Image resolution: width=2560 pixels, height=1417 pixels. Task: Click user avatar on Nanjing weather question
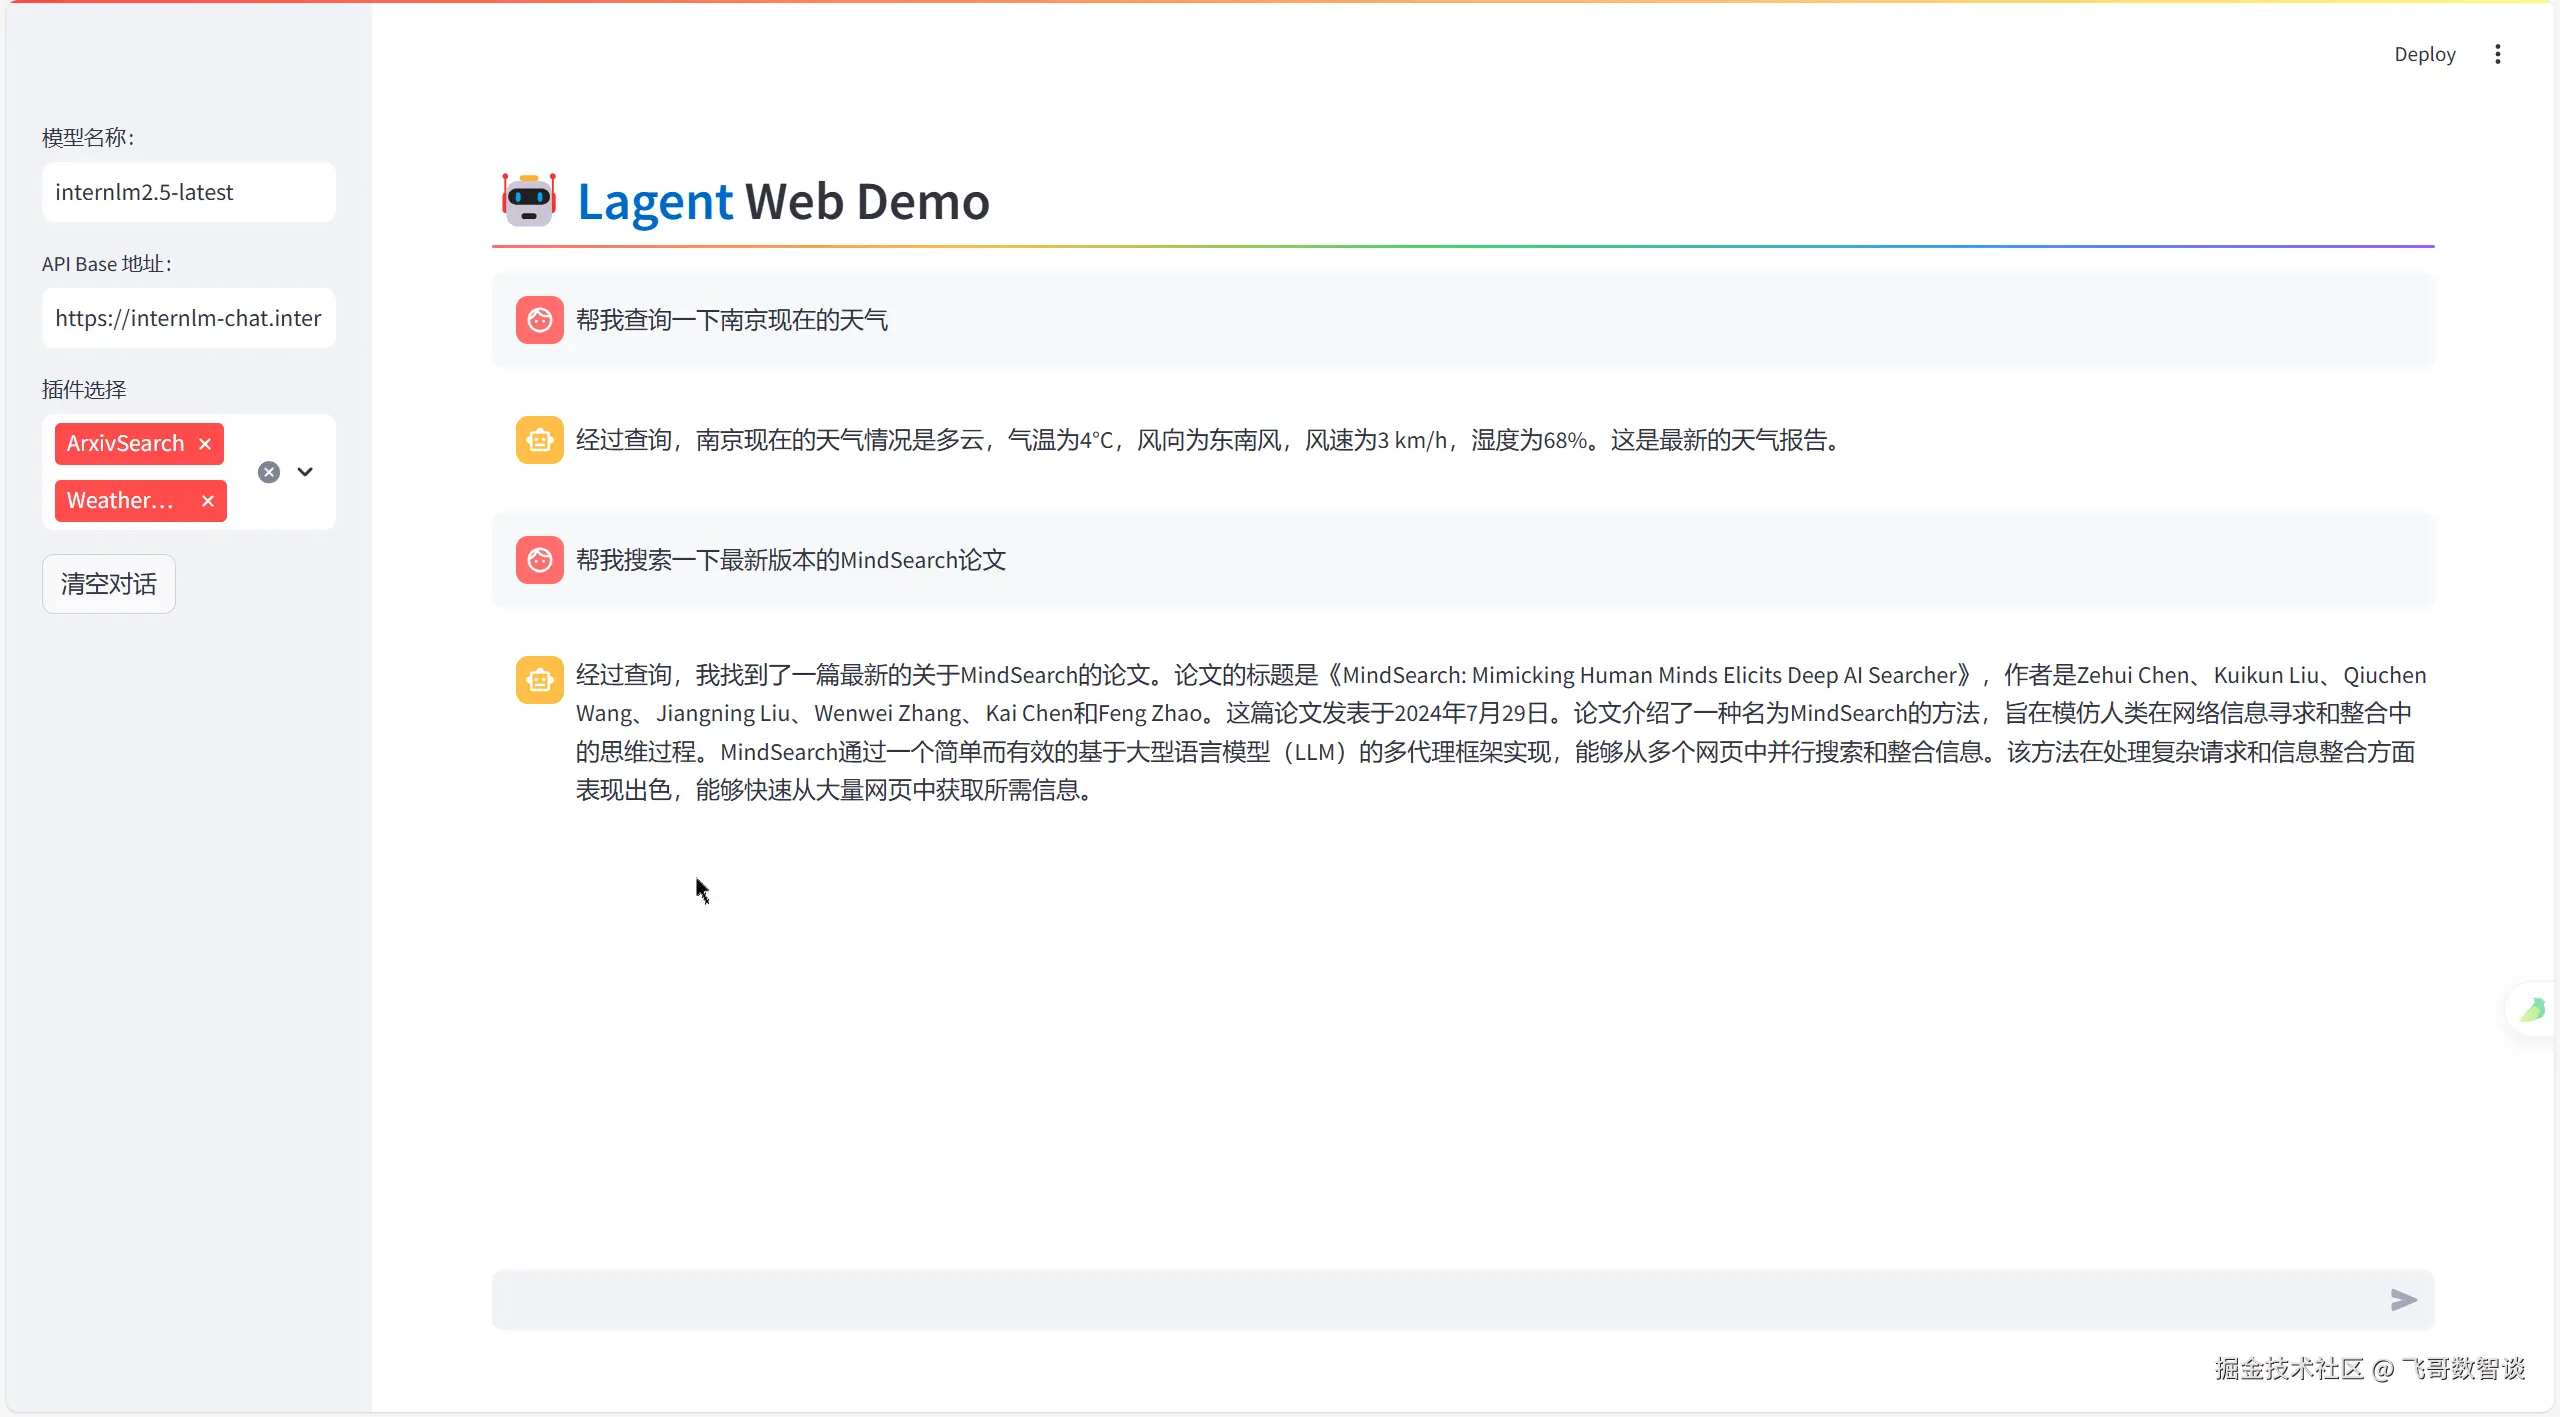(x=539, y=320)
